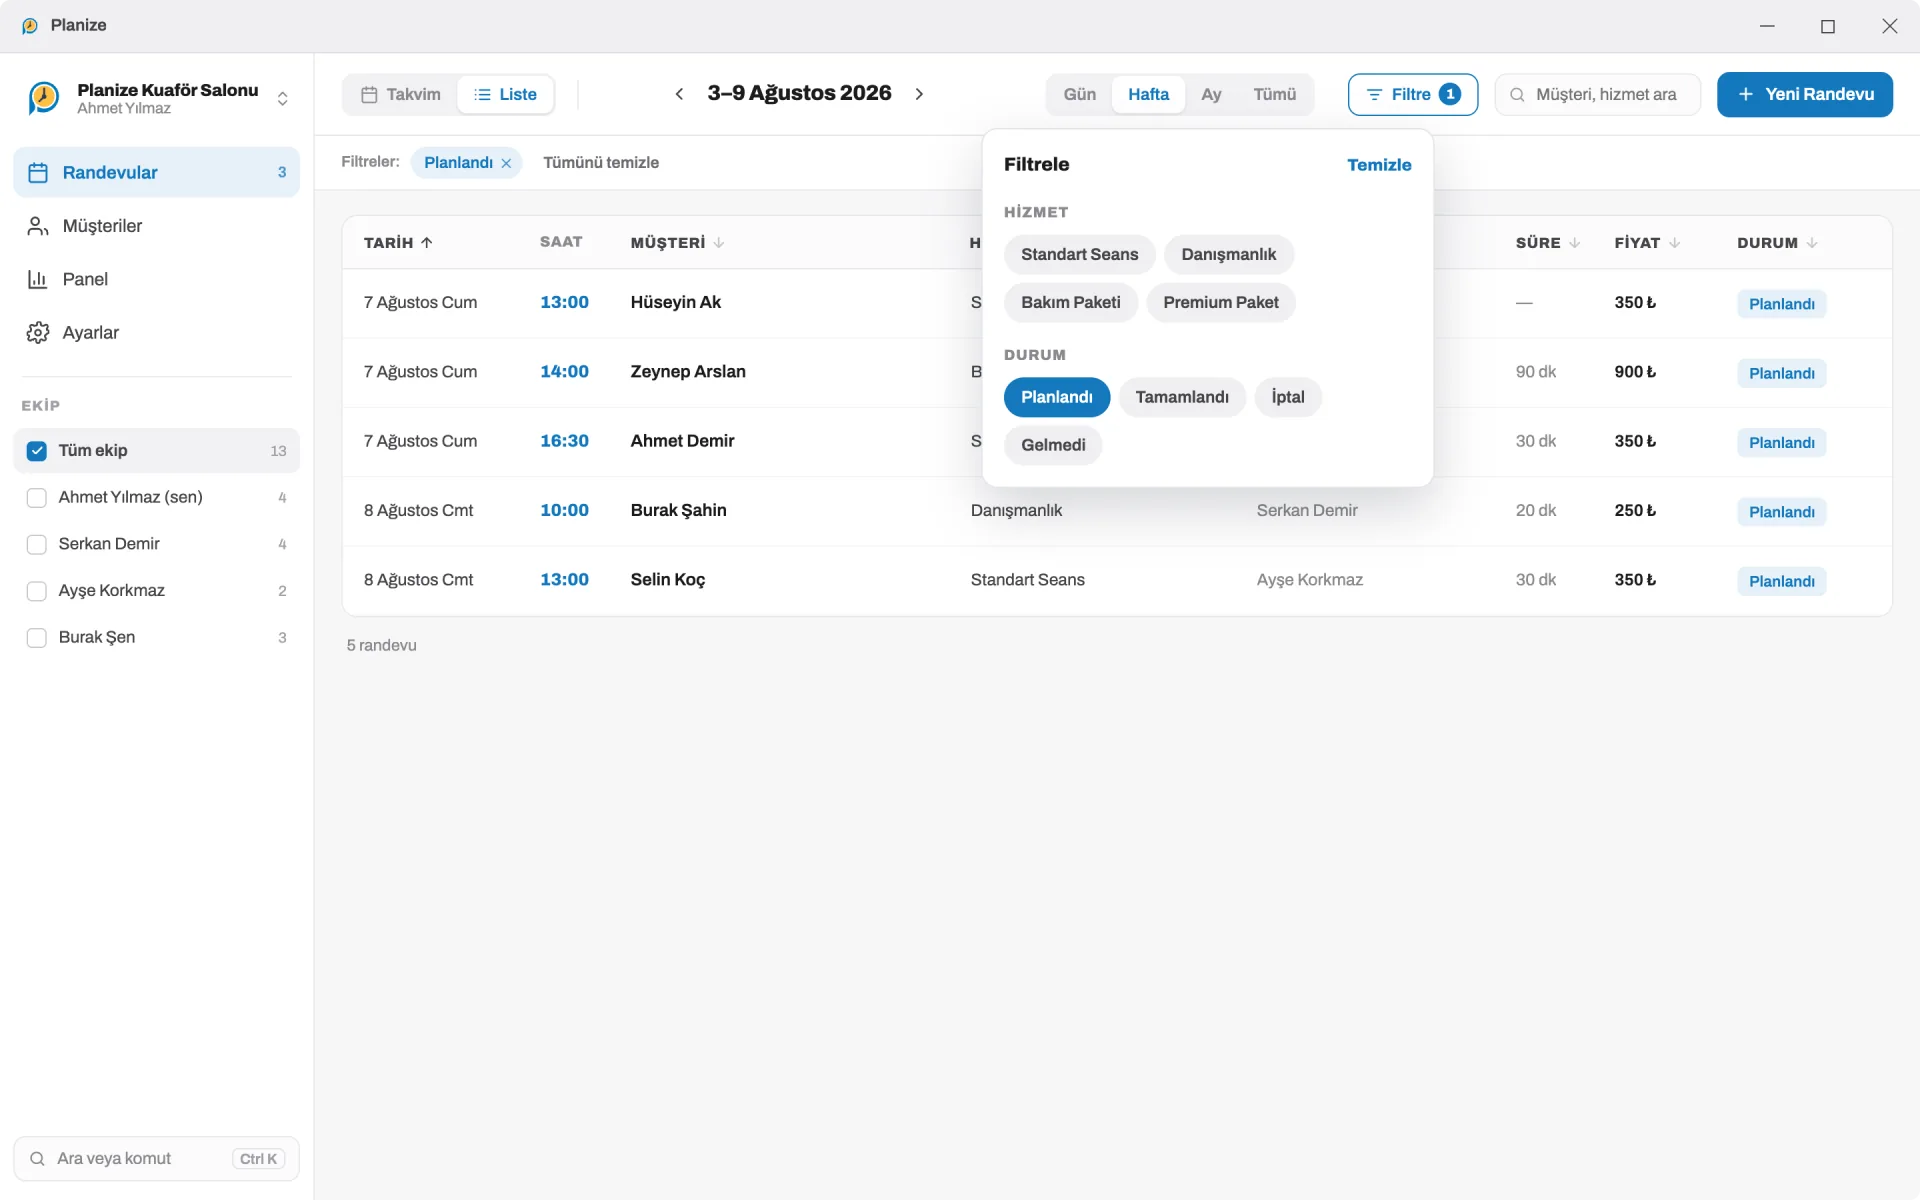The height and width of the screenshot is (1200, 1920).
Task: Open the Müşteriler people icon
Action: 38,226
